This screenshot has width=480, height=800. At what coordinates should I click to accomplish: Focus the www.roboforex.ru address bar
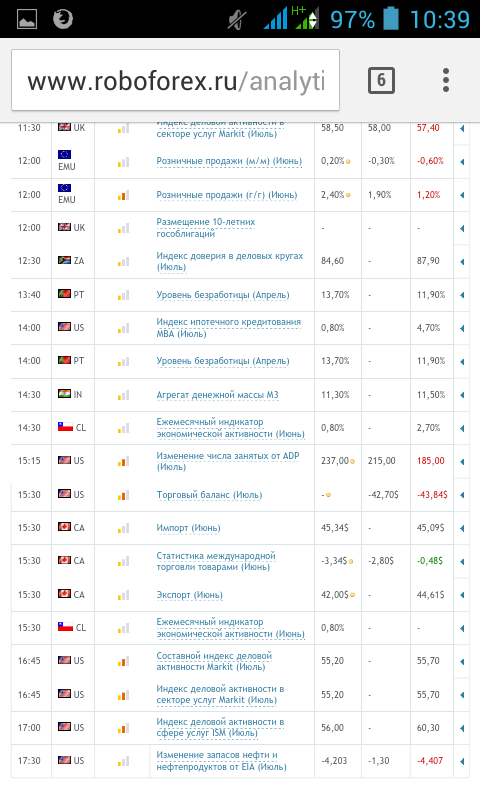175,80
